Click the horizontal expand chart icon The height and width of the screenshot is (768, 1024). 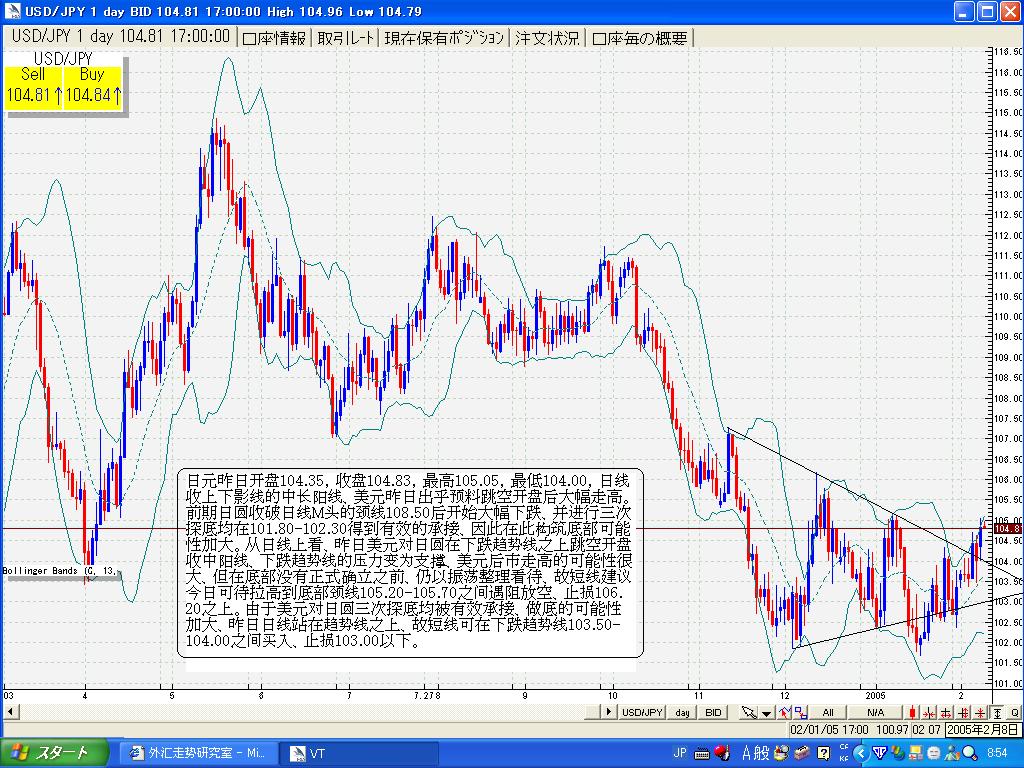[x=946, y=712]
